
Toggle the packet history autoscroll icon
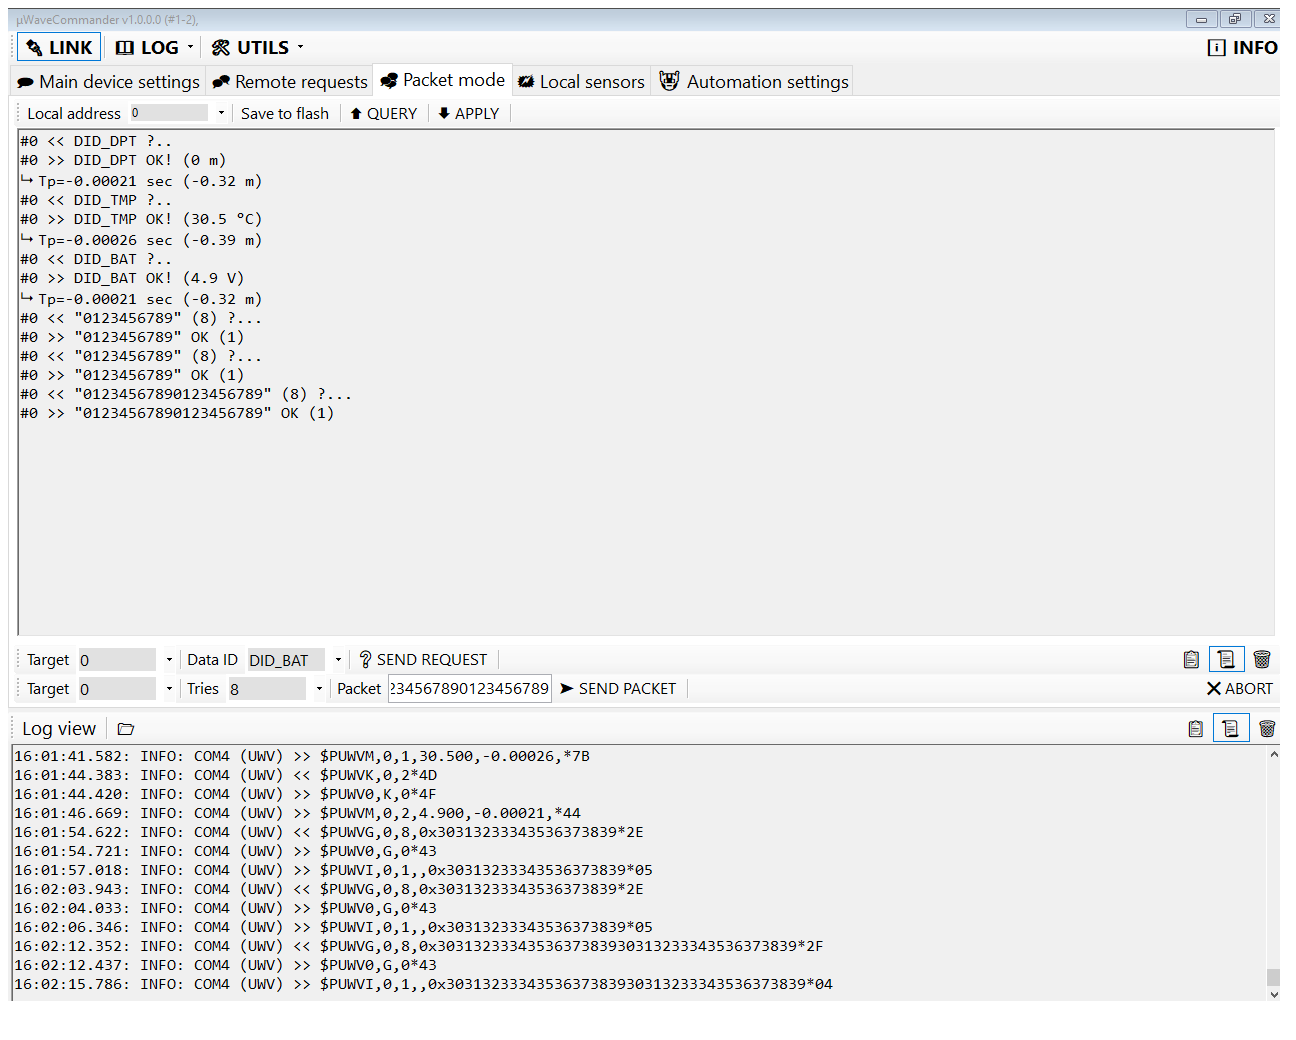point(1226,659)
